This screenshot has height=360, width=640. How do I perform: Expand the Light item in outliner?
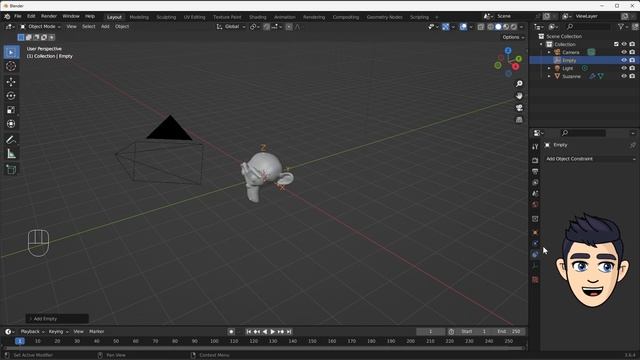[x=549, y=68]
